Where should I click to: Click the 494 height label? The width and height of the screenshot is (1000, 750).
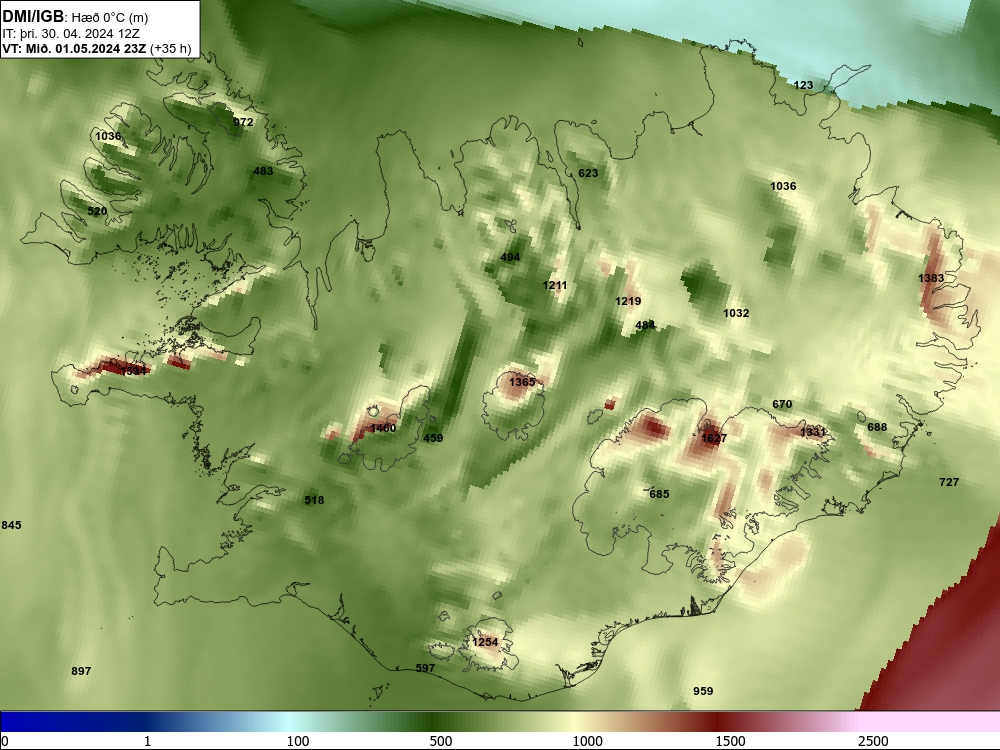point(510,257)
